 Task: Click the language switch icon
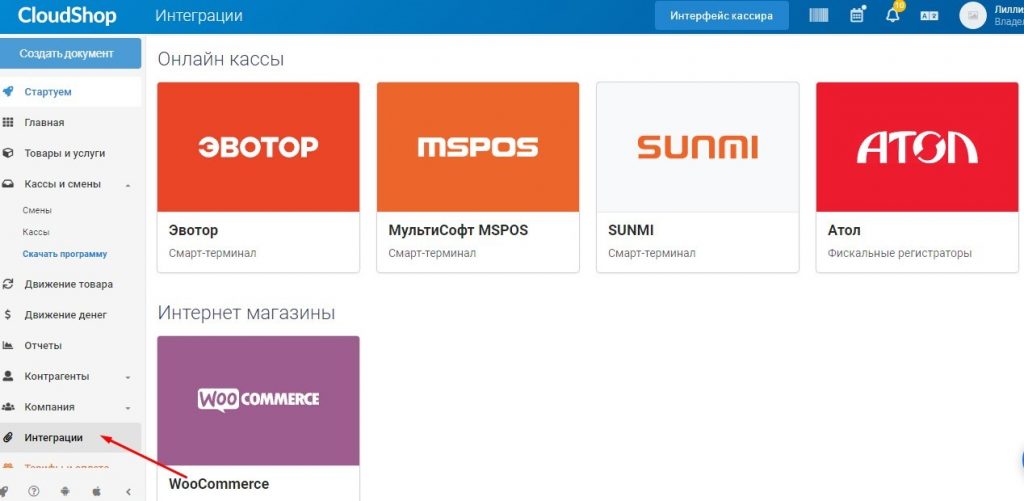pyautogui.click(x=929, y=16)
